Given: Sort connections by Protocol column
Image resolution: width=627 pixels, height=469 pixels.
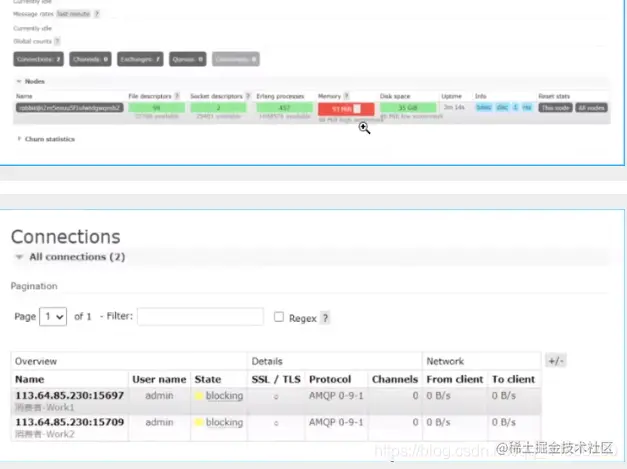Looking at the screenshot, I should point(330,379).
